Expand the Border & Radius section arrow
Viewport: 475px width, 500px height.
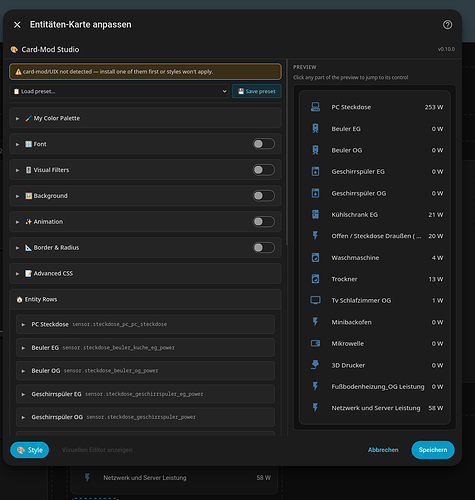click(x=17, y=248)
